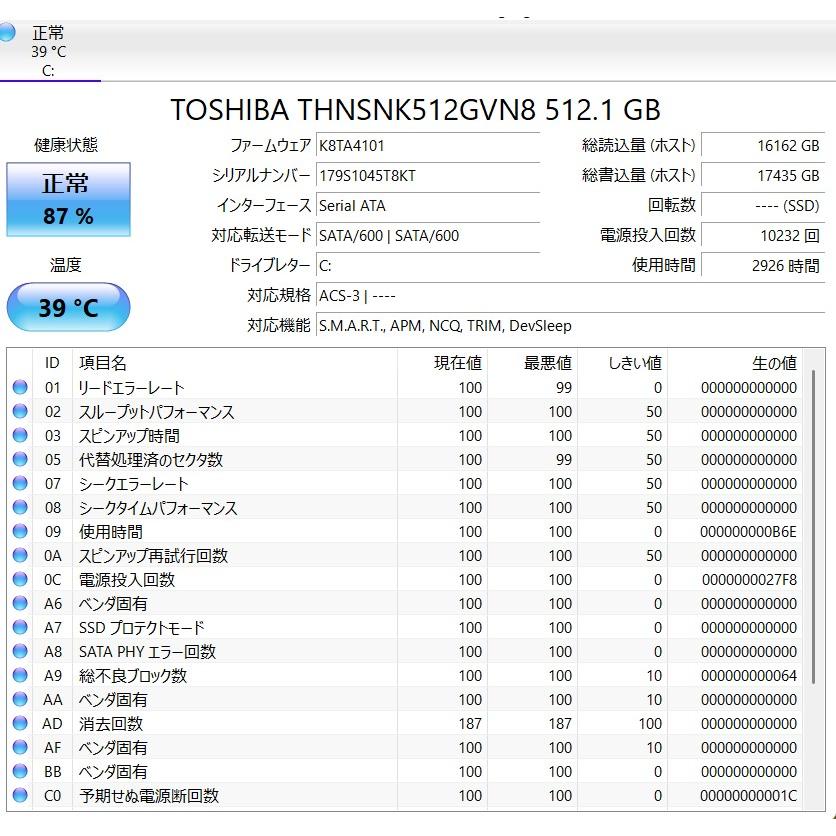Click the total host reads value 16162 GB
The image size is (836, 836).
(x=763, y=145)
